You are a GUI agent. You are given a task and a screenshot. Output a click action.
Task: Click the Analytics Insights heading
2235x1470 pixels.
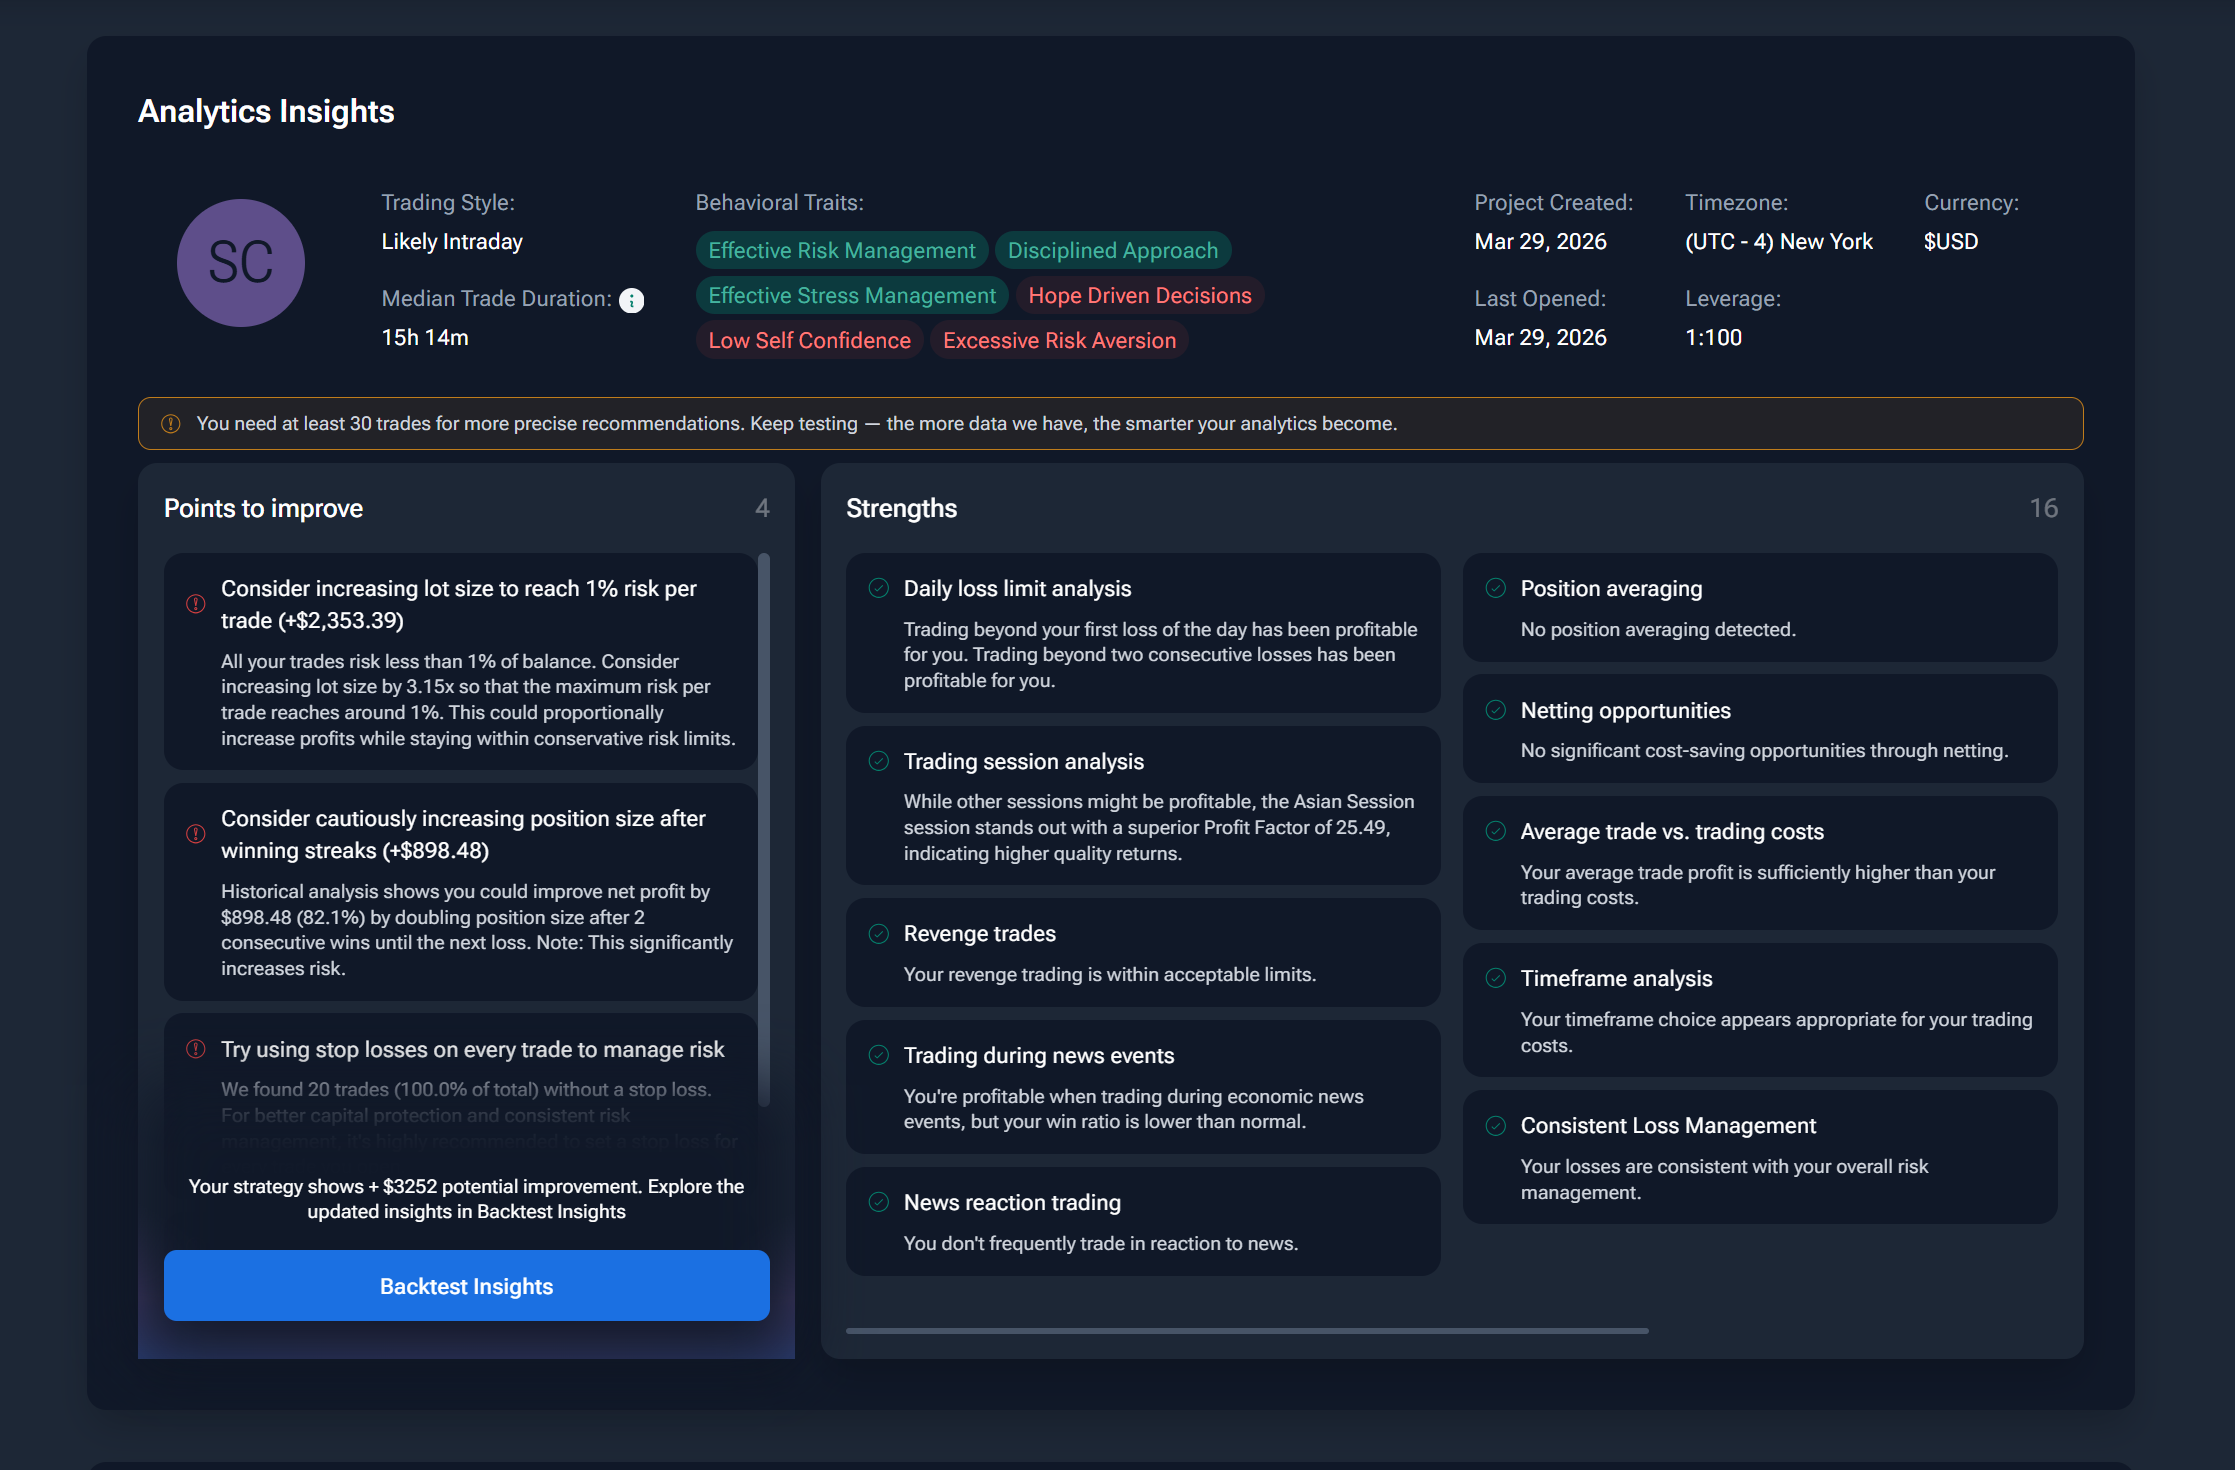coord(266,111)
